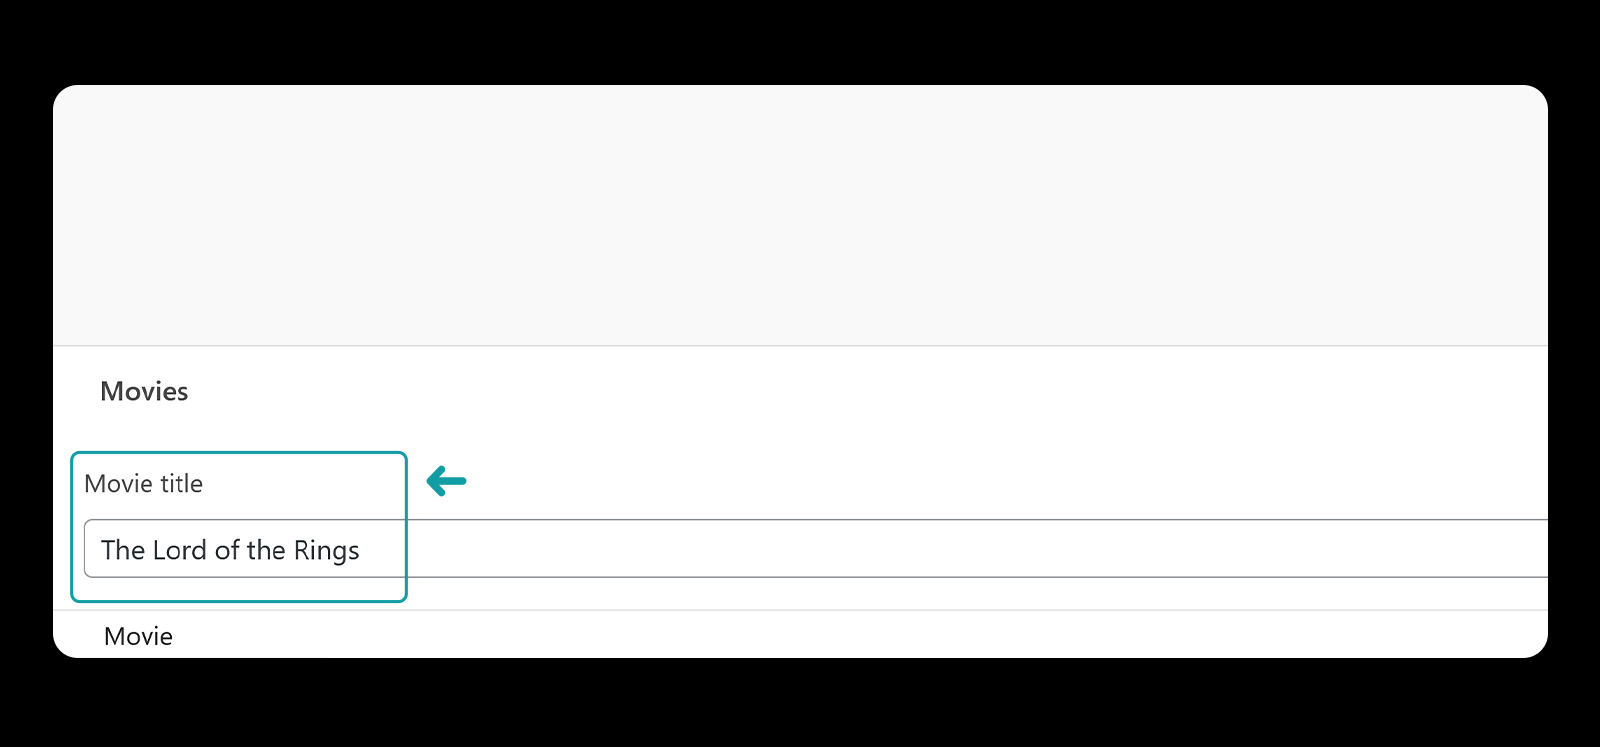Click the word 'The' in the input
Screen dimensions: 1600x747
123,550
